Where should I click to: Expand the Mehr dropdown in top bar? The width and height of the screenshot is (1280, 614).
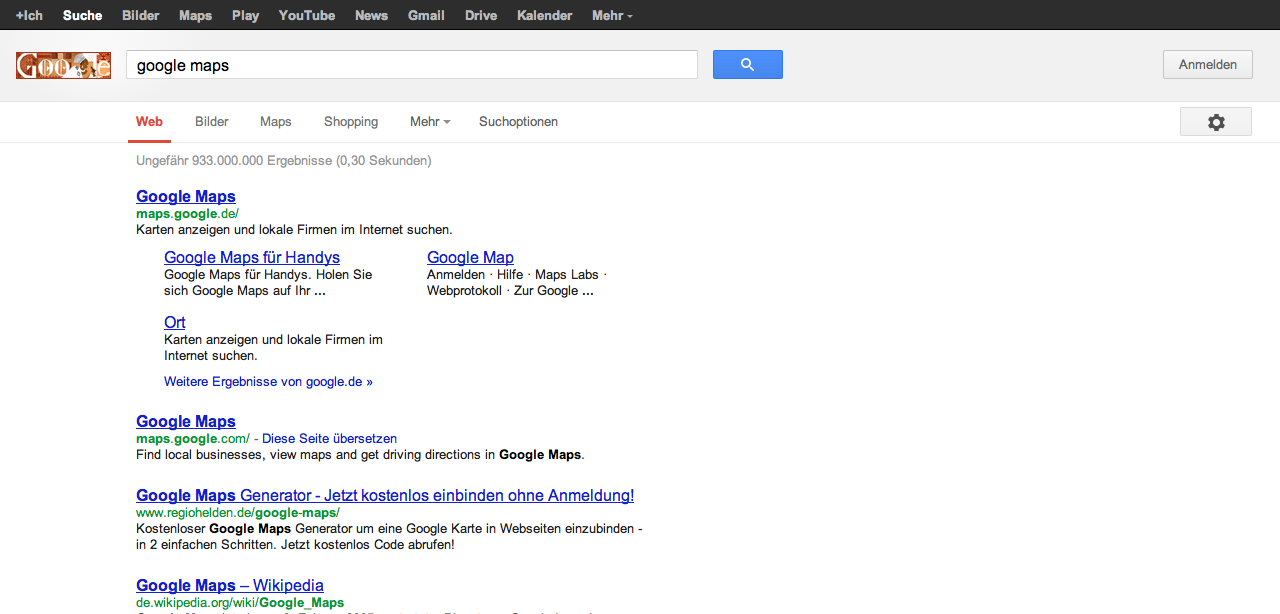click(x=612, y=15)
